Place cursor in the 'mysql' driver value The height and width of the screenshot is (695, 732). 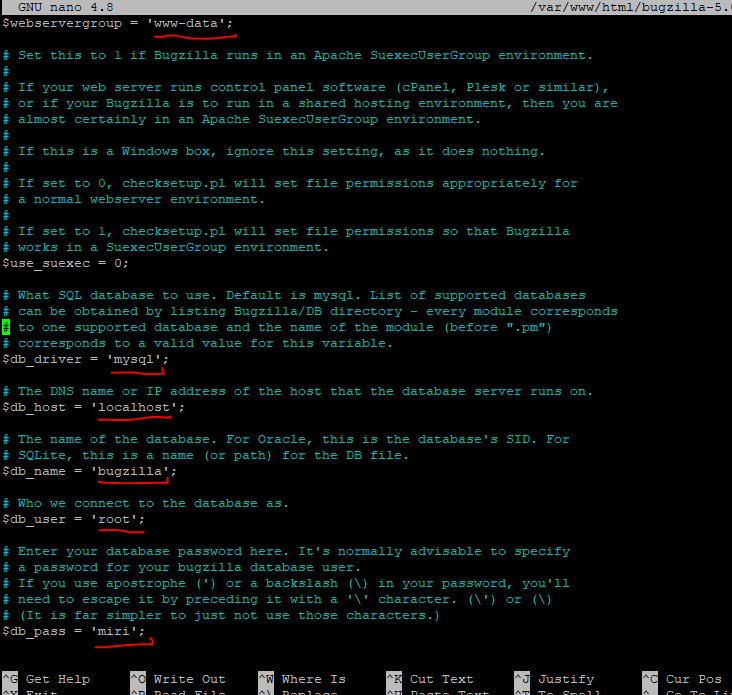point(137,359)
